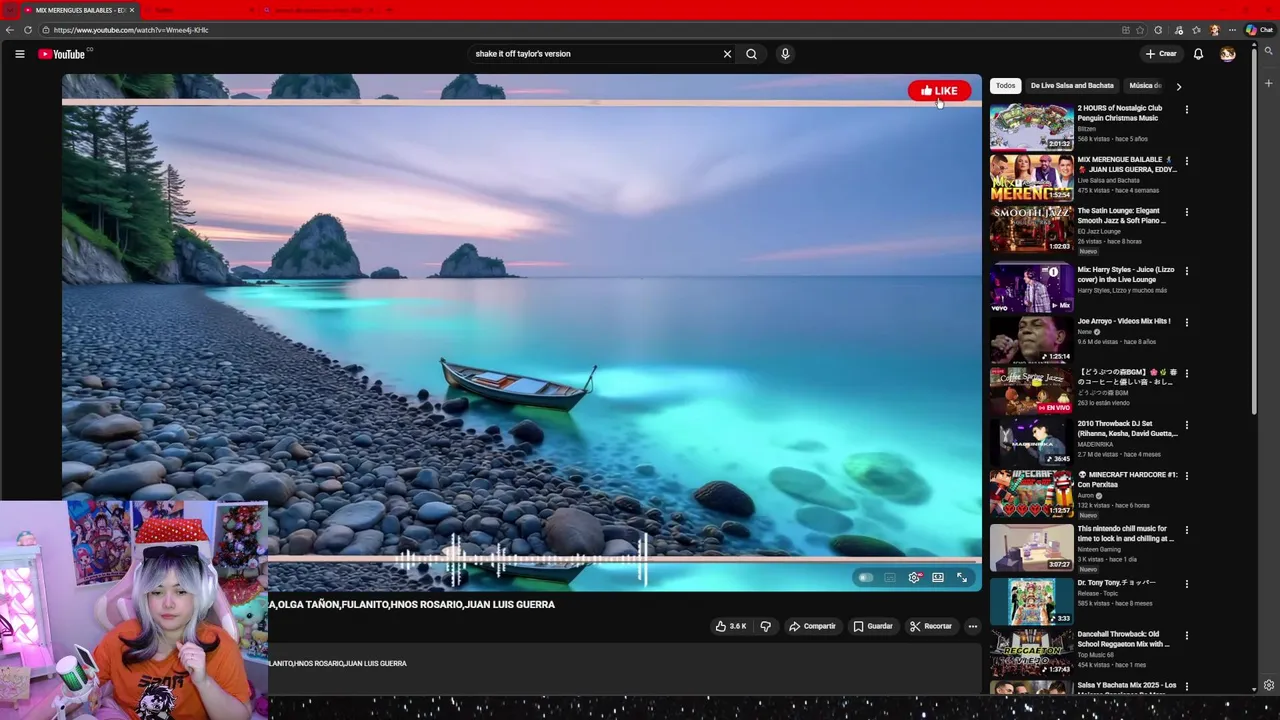Click the Recortar clip button
The width and height of the screenshot is (1280, 720).
pyautogui.click(x=931, y=627)
